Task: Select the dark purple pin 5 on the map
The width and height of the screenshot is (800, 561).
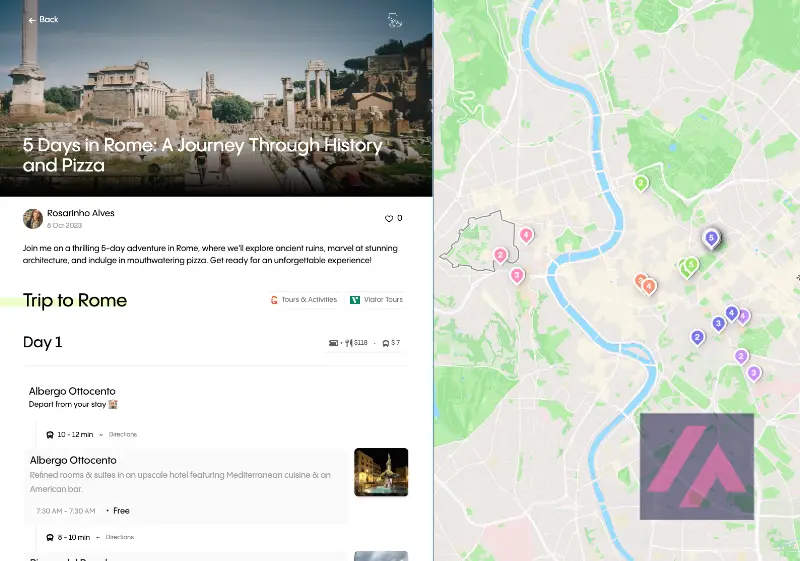Action: tap(711, 238)
